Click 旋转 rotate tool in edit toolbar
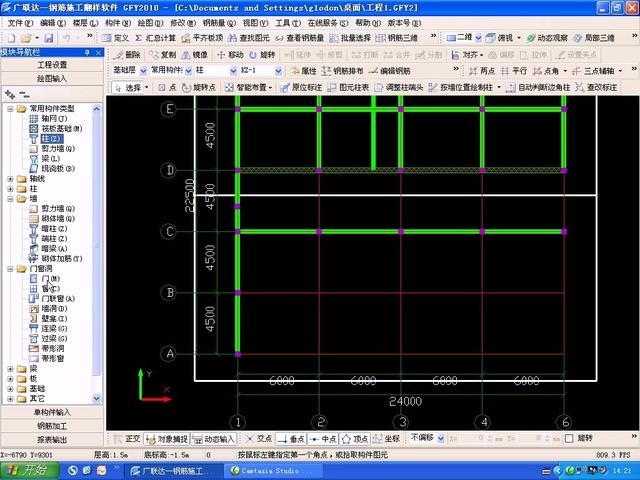This screenshot has height=480, width=640. tap(262, 55)
